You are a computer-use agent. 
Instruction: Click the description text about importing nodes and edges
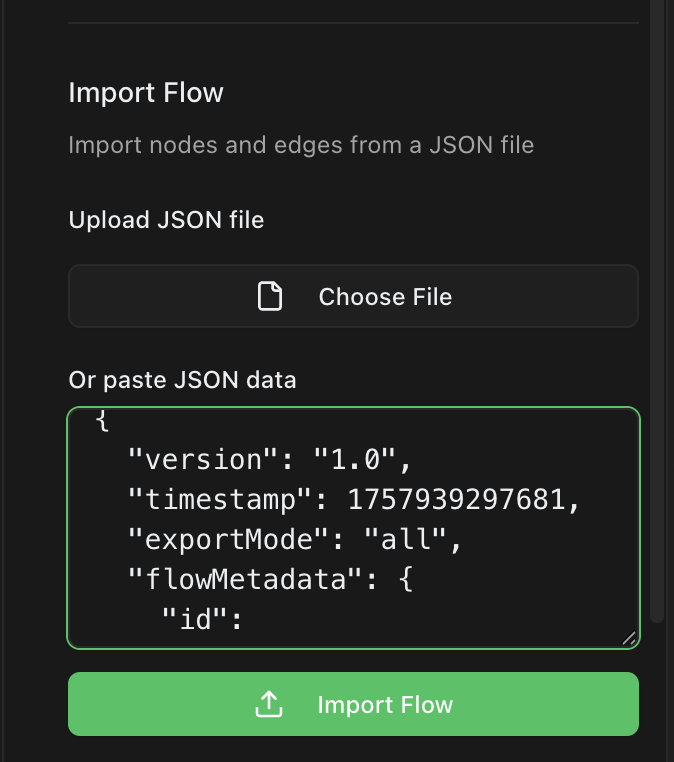click(x=301, y=145)
